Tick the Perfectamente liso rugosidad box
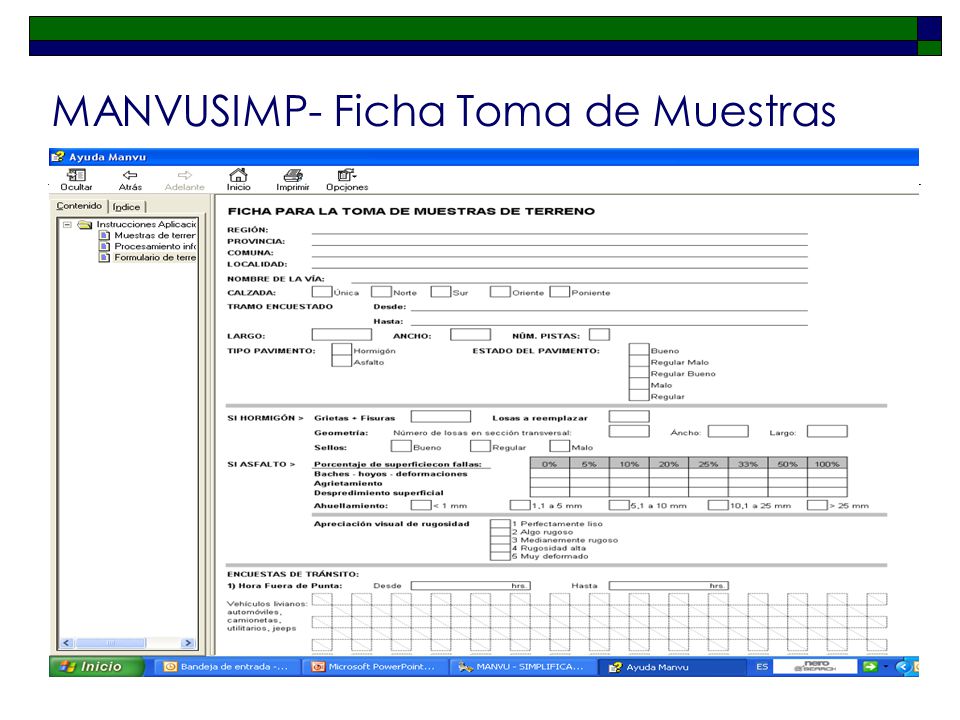Image resolution: width=960 pixels, height=720 pixels. pyautogui.click(x=500, y=523)
